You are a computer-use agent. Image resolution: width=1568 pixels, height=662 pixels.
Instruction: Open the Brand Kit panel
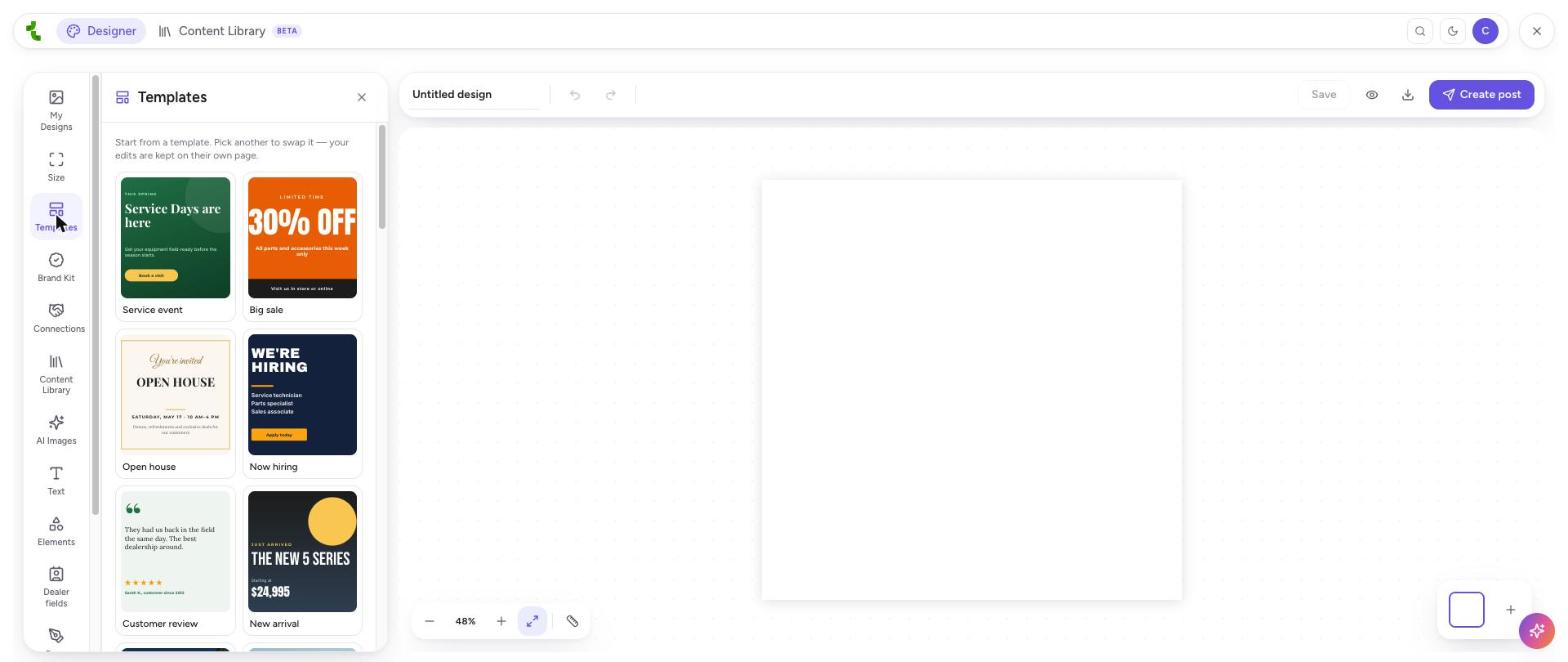click(56, 267)
